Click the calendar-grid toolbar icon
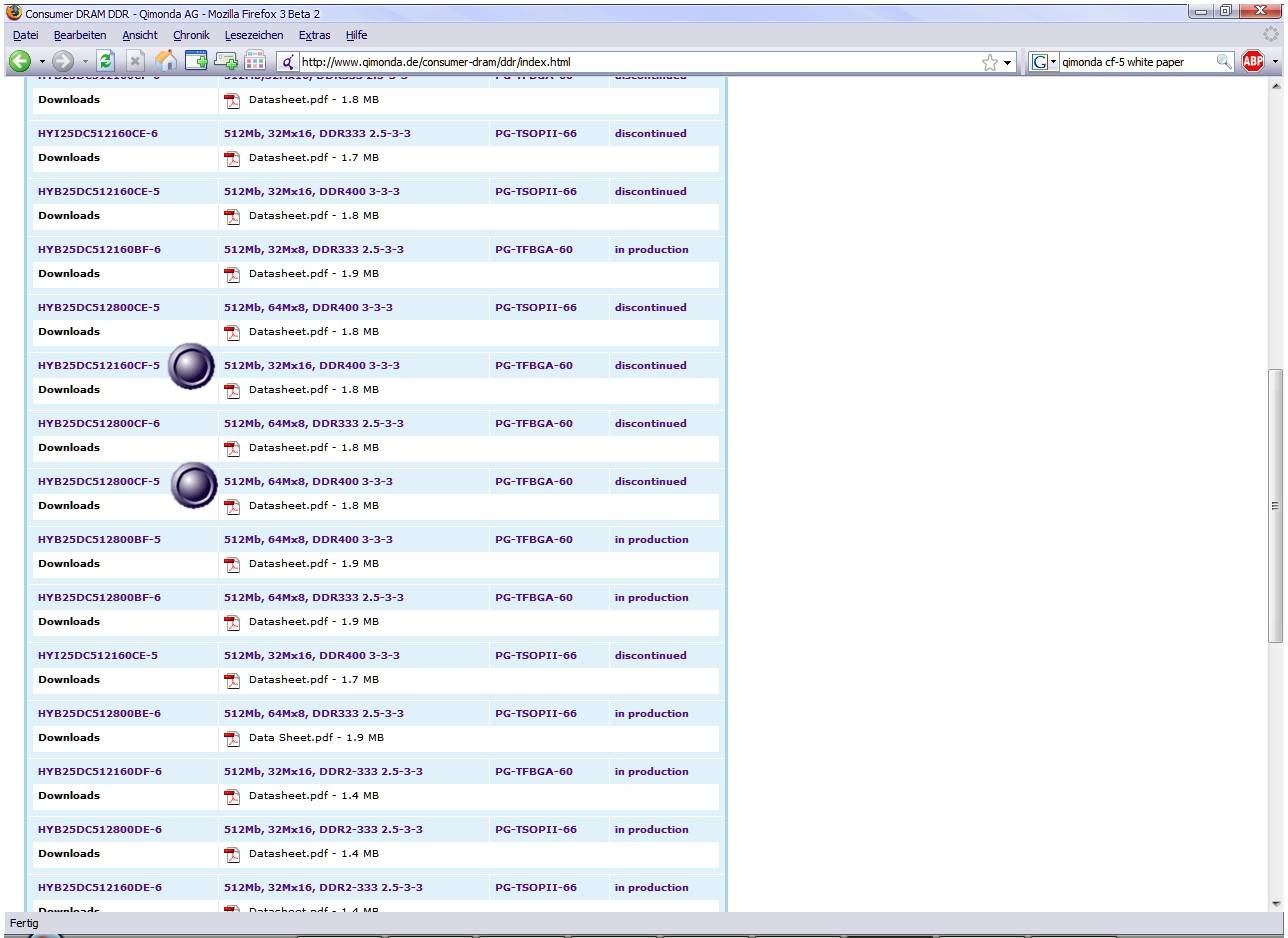This screenshot has width=1288, height=938. [x=255, y=62]
